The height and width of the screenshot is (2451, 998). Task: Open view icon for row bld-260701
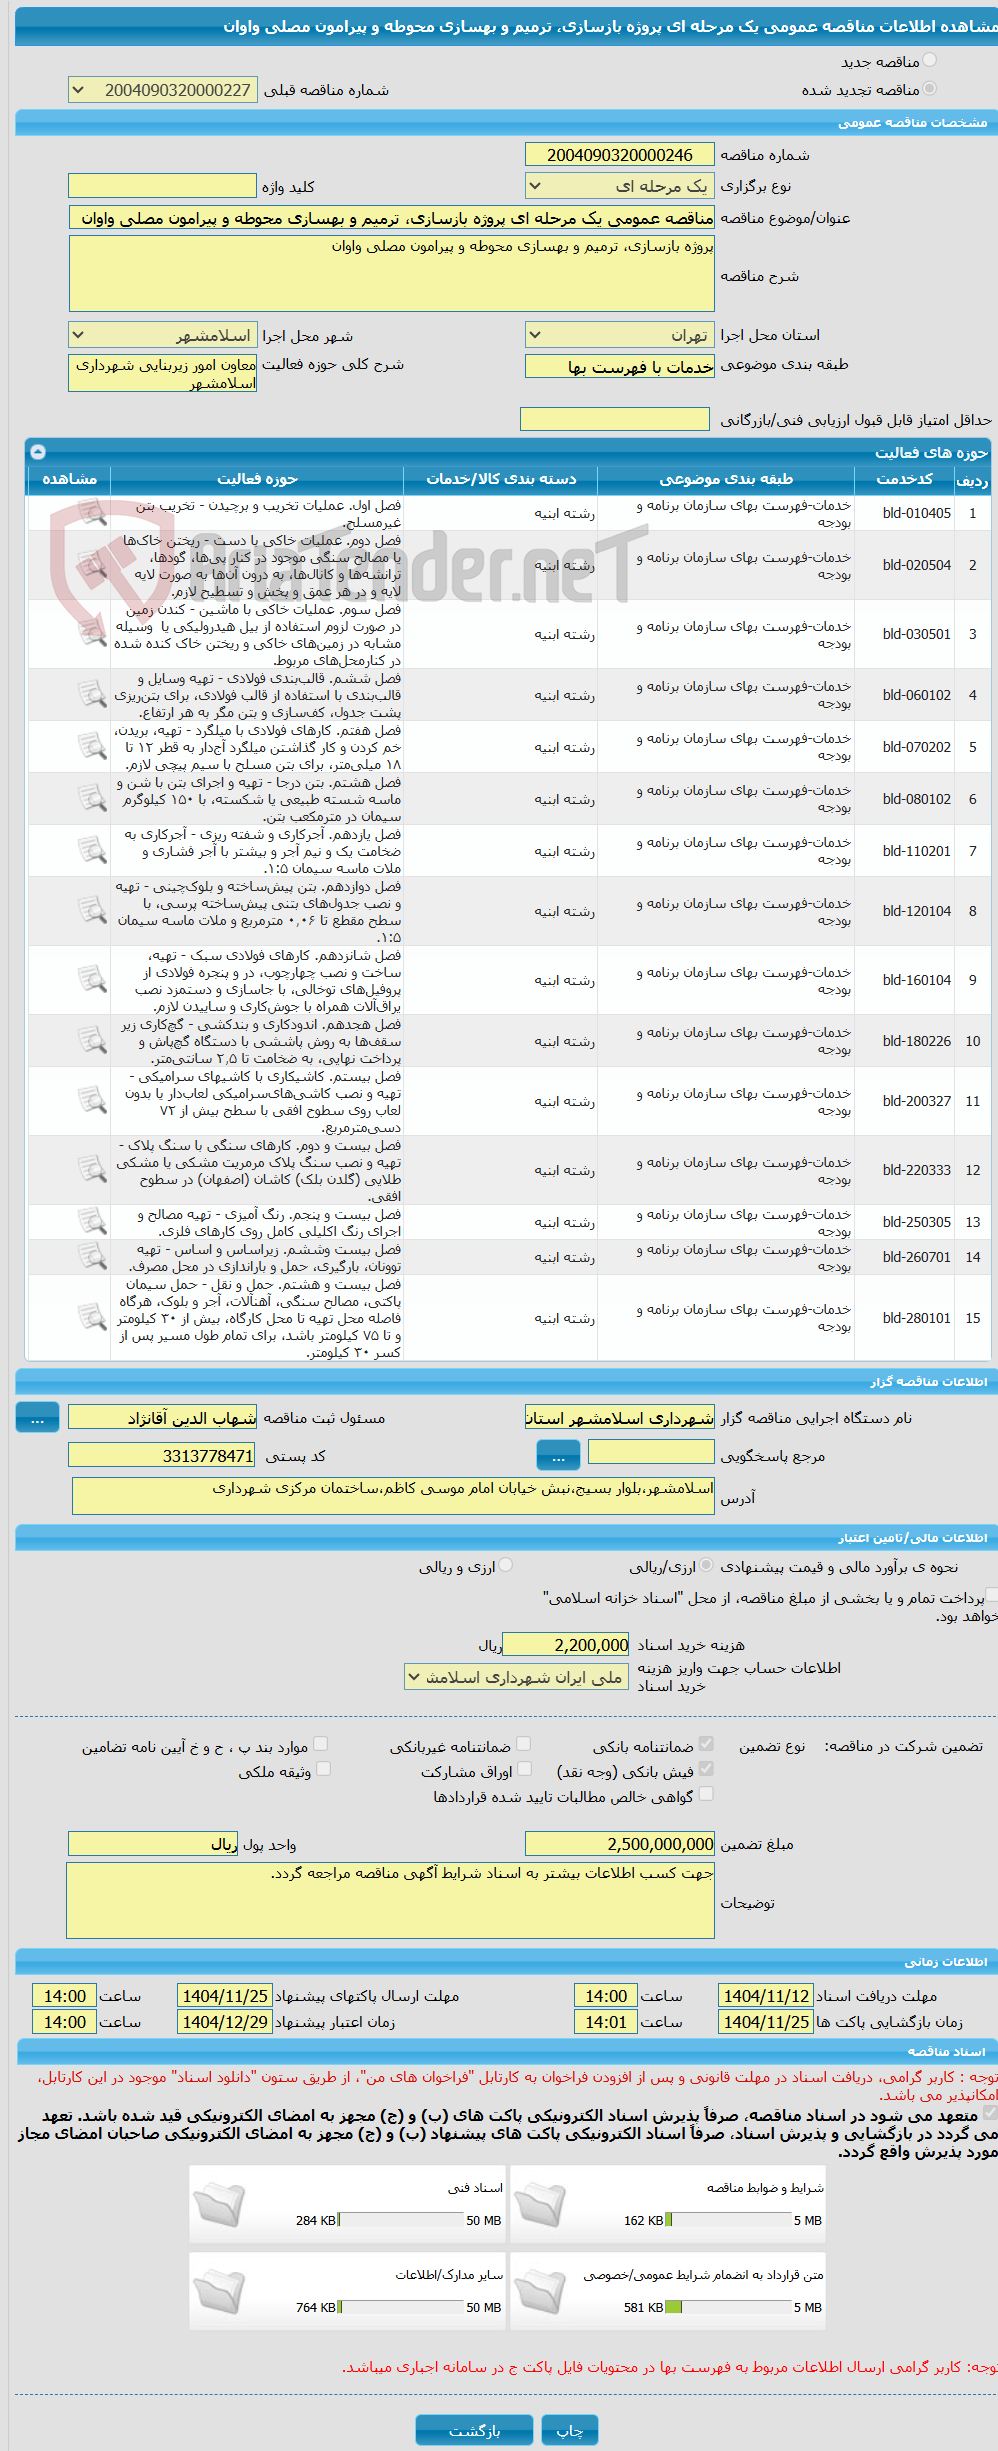point(92,1256)
